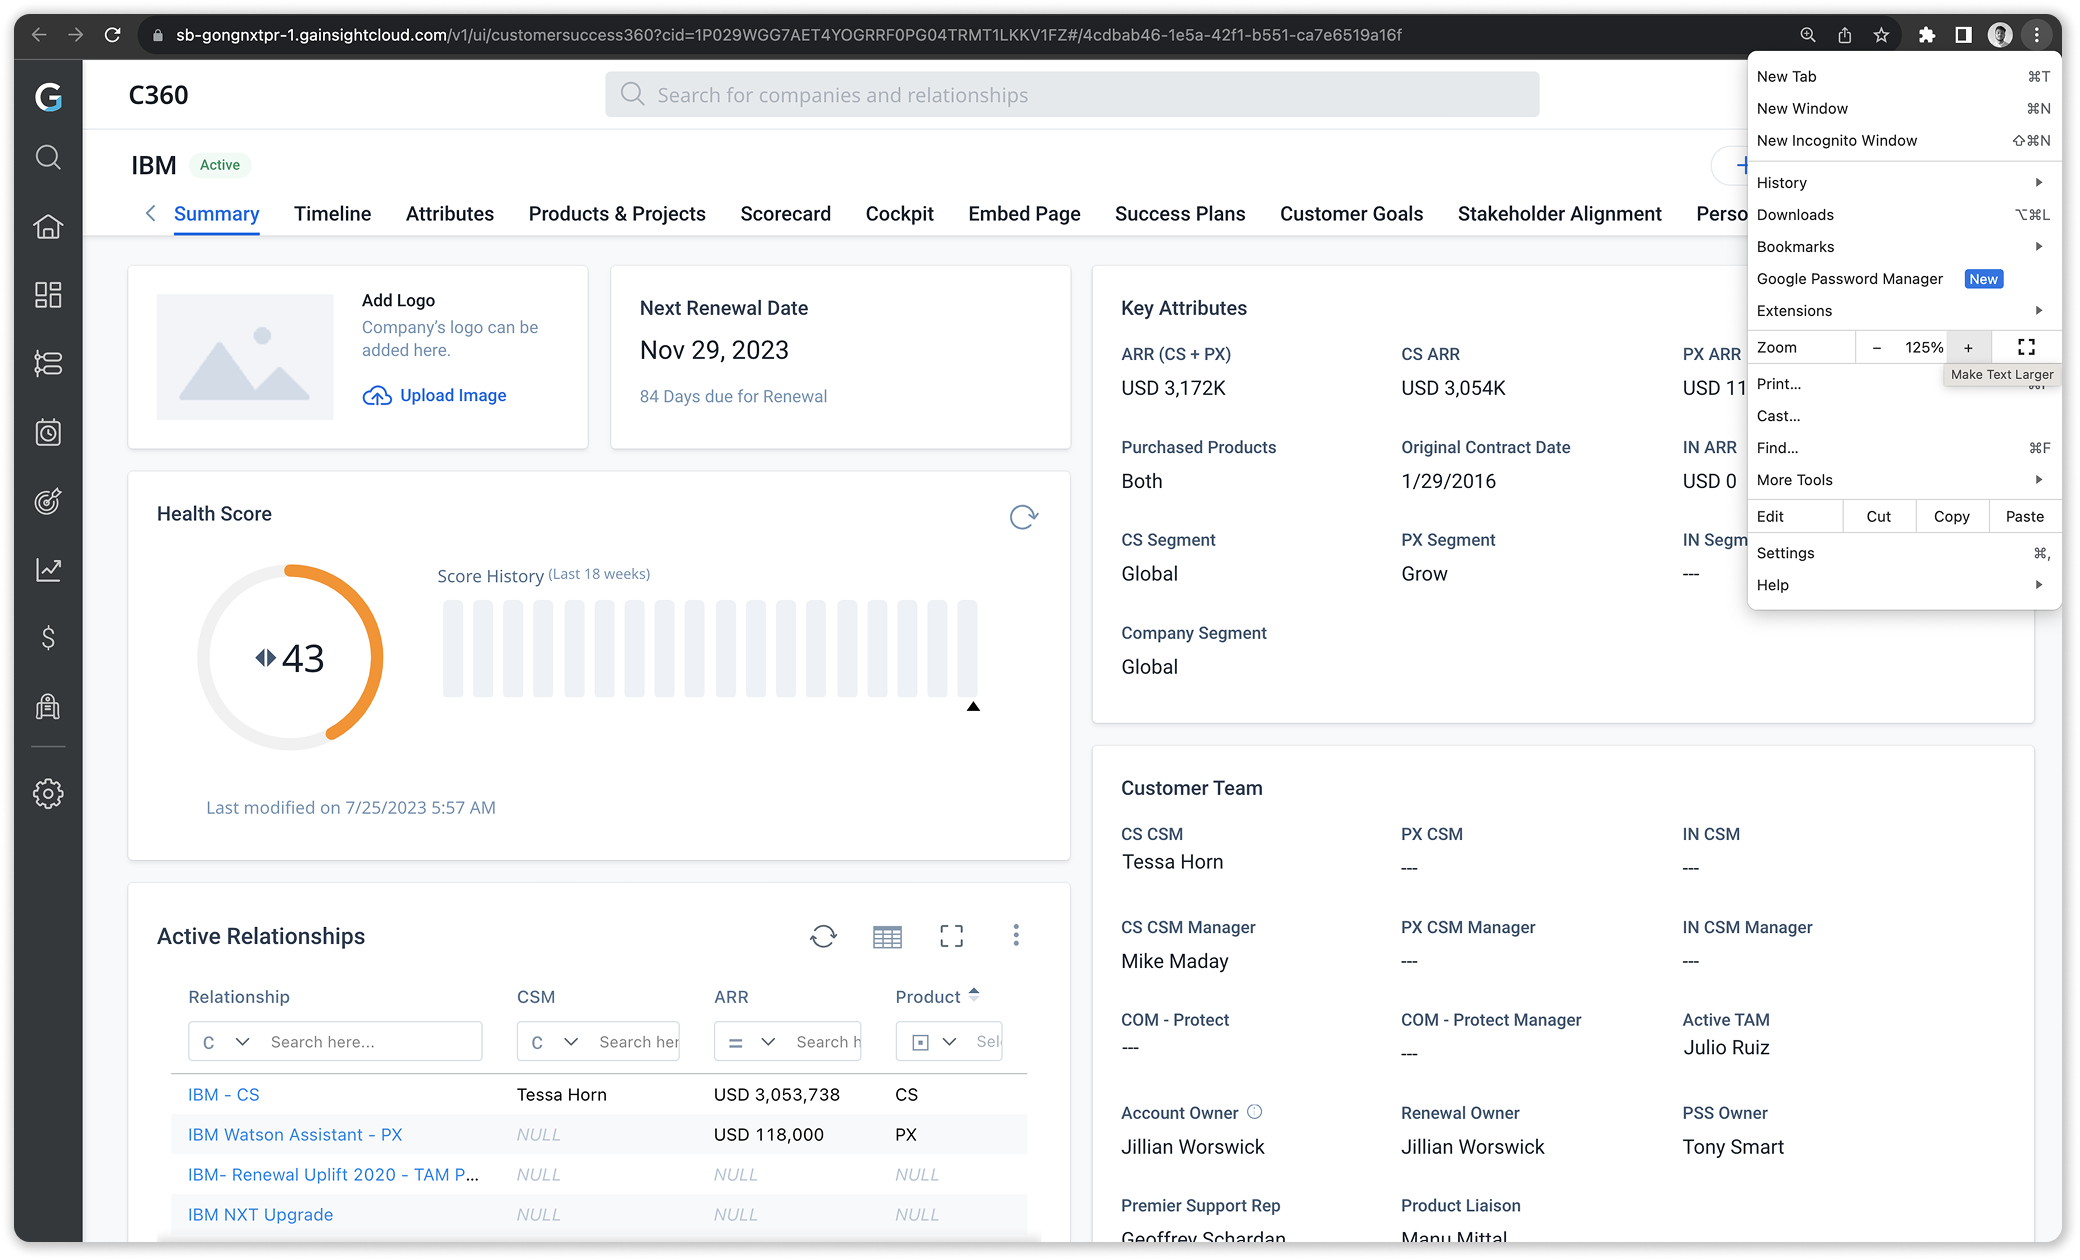Open the Relationship column filter operator dropdown
2080x1260 pixels.
pyautogui.click(x=226, y=1042)
